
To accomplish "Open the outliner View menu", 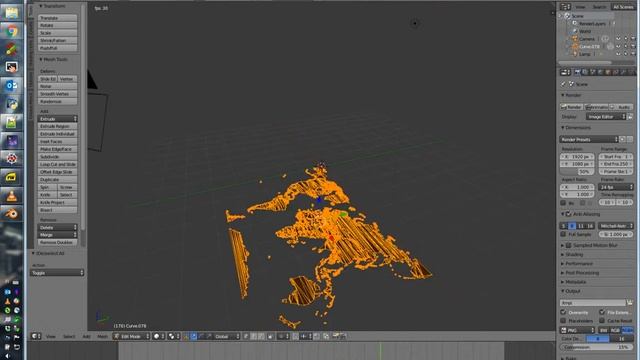I will pos(580,7).
